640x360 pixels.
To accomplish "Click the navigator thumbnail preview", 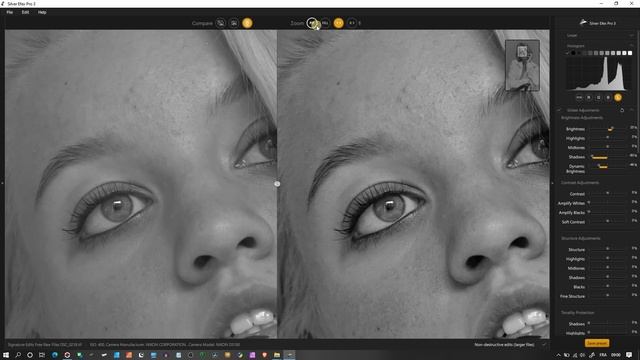I will point(522,65).
